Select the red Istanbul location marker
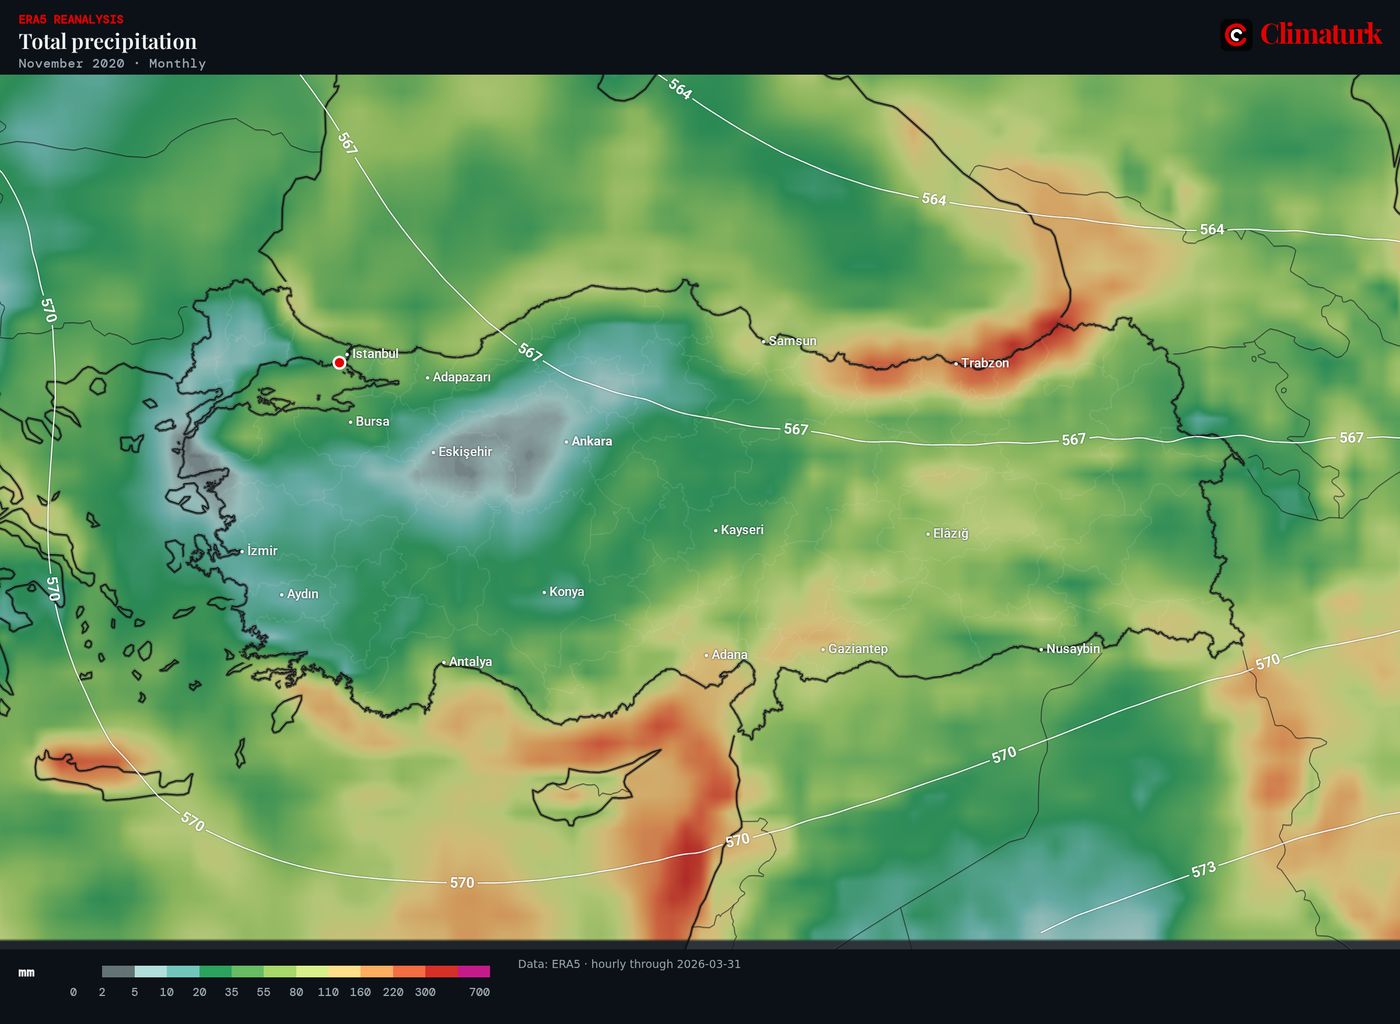The image size is (1400, 1024). click(x=339, y=362)
